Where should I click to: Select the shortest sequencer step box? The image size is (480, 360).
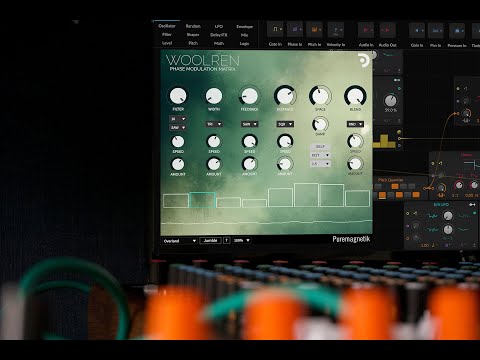click(x=254, y=203)
